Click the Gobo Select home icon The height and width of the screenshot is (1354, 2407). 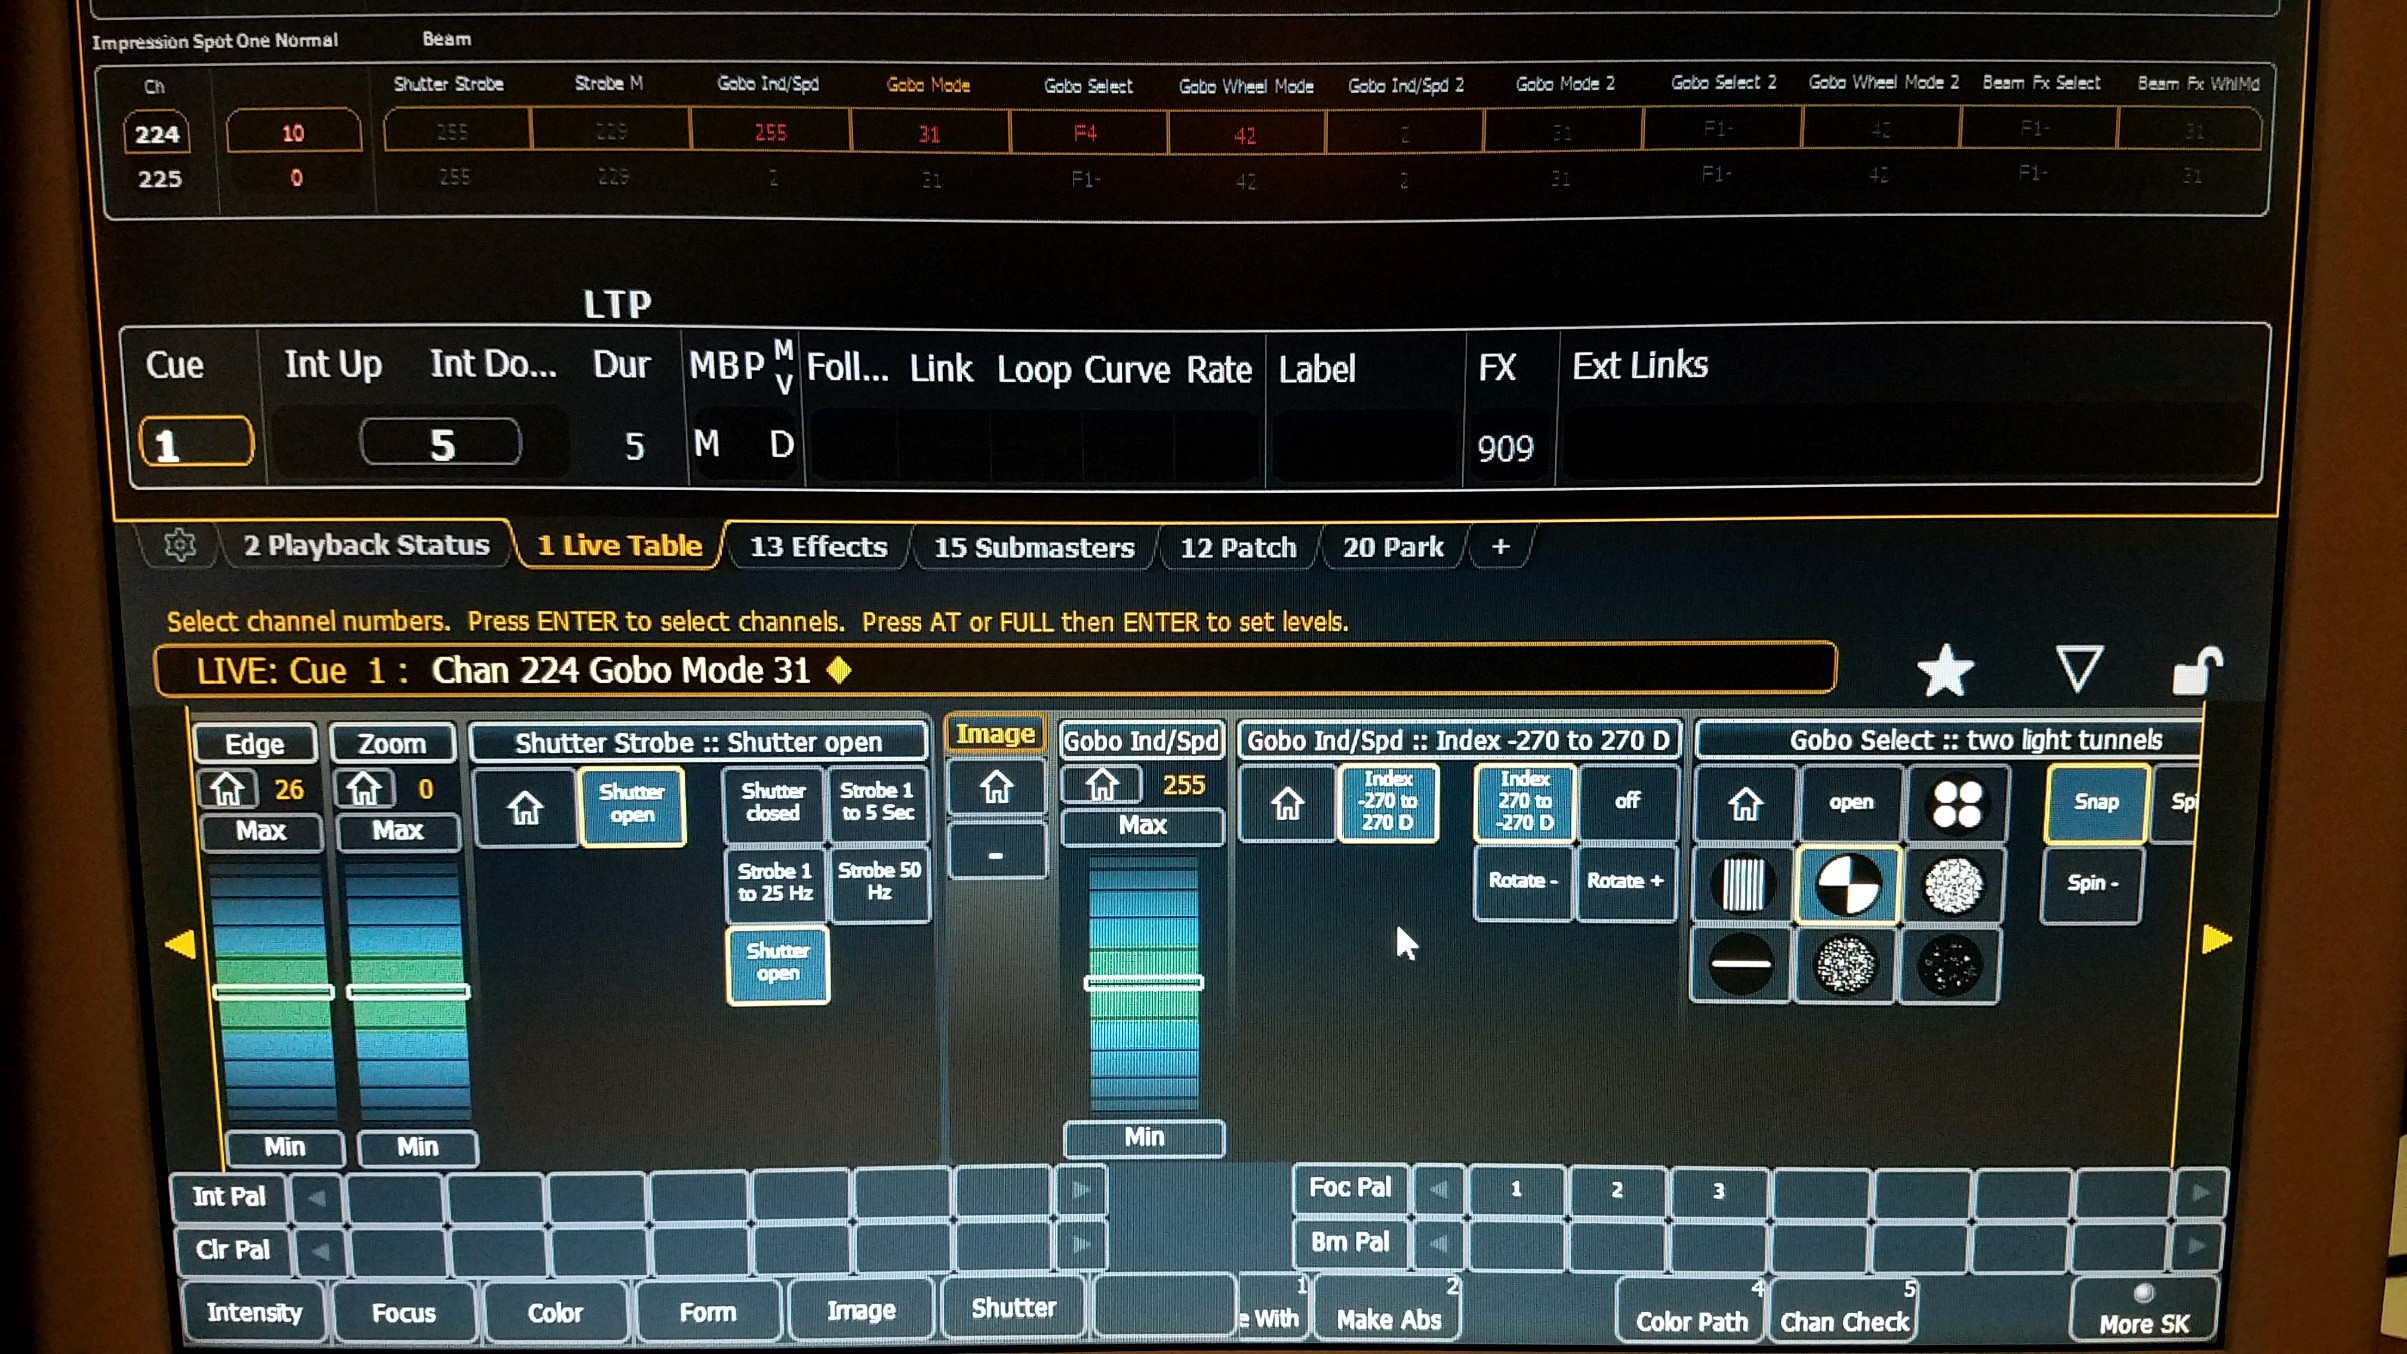pyautogui.click(x=1745, y=803)
